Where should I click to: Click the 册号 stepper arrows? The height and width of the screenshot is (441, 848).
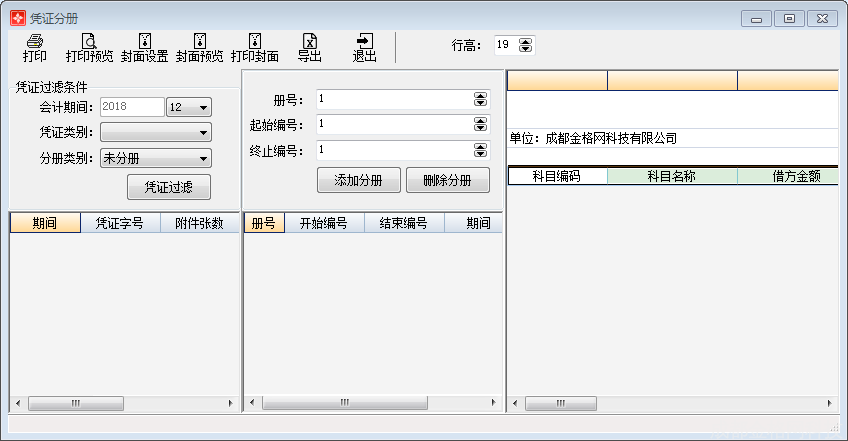(480, 99)
